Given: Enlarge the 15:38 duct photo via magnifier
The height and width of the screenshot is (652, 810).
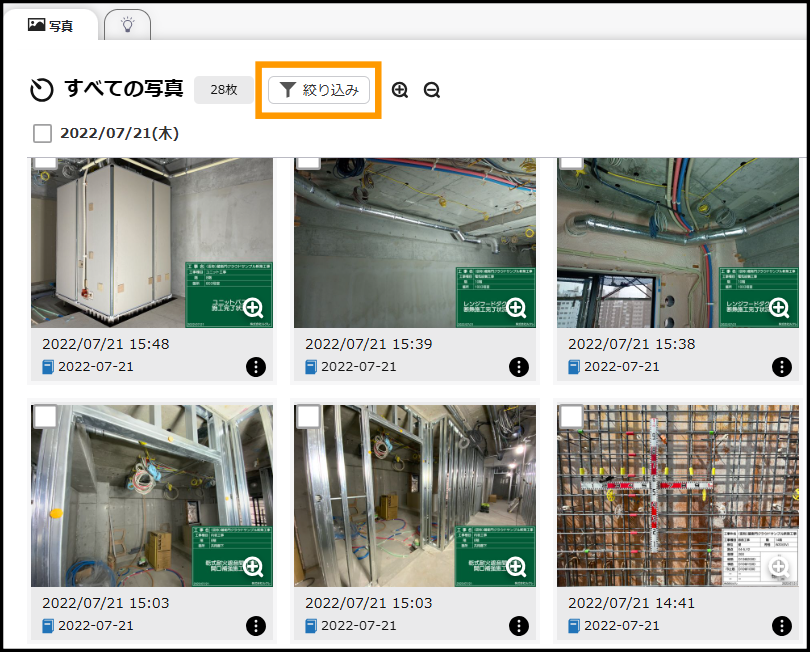Looking at the screenshot, I should [779, 308].
